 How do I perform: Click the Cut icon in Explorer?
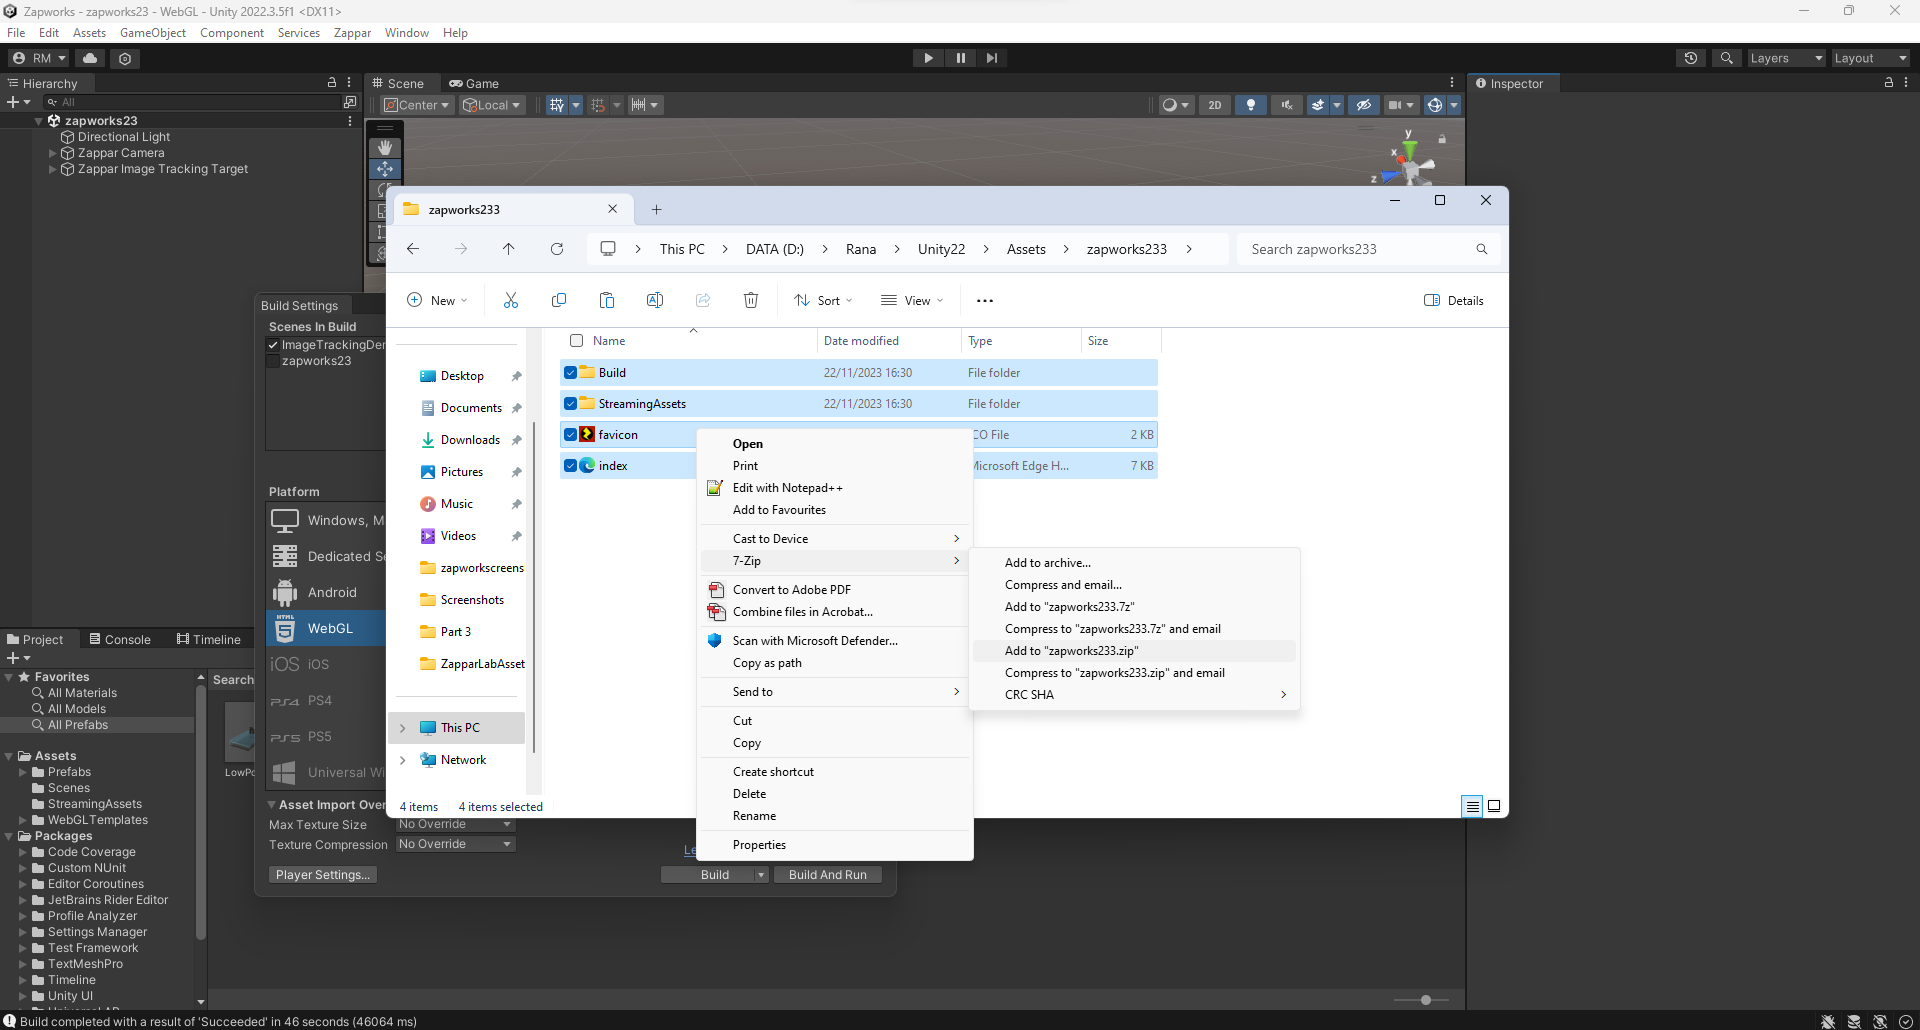point(511,300)
